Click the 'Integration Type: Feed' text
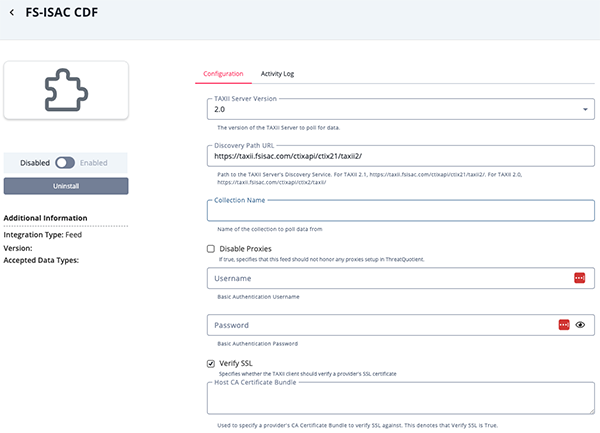 (42, 235)
